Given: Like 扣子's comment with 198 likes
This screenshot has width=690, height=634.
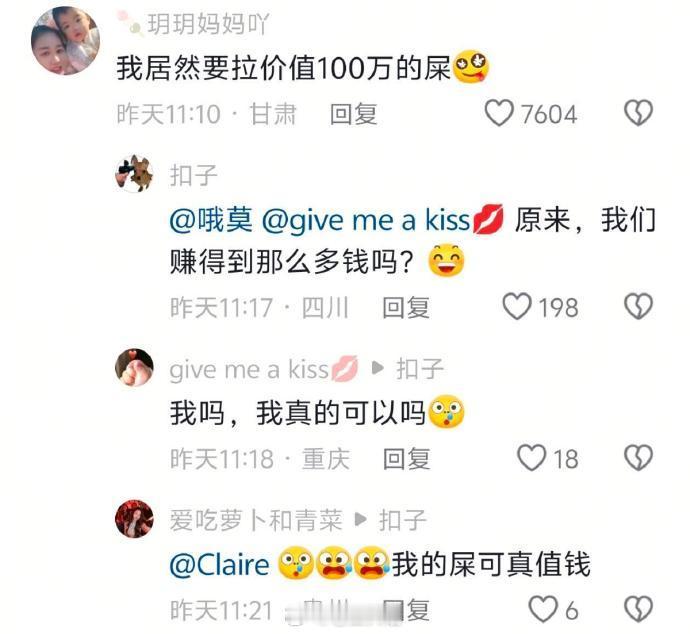Looking at the screenshot, I should [517, 307].
